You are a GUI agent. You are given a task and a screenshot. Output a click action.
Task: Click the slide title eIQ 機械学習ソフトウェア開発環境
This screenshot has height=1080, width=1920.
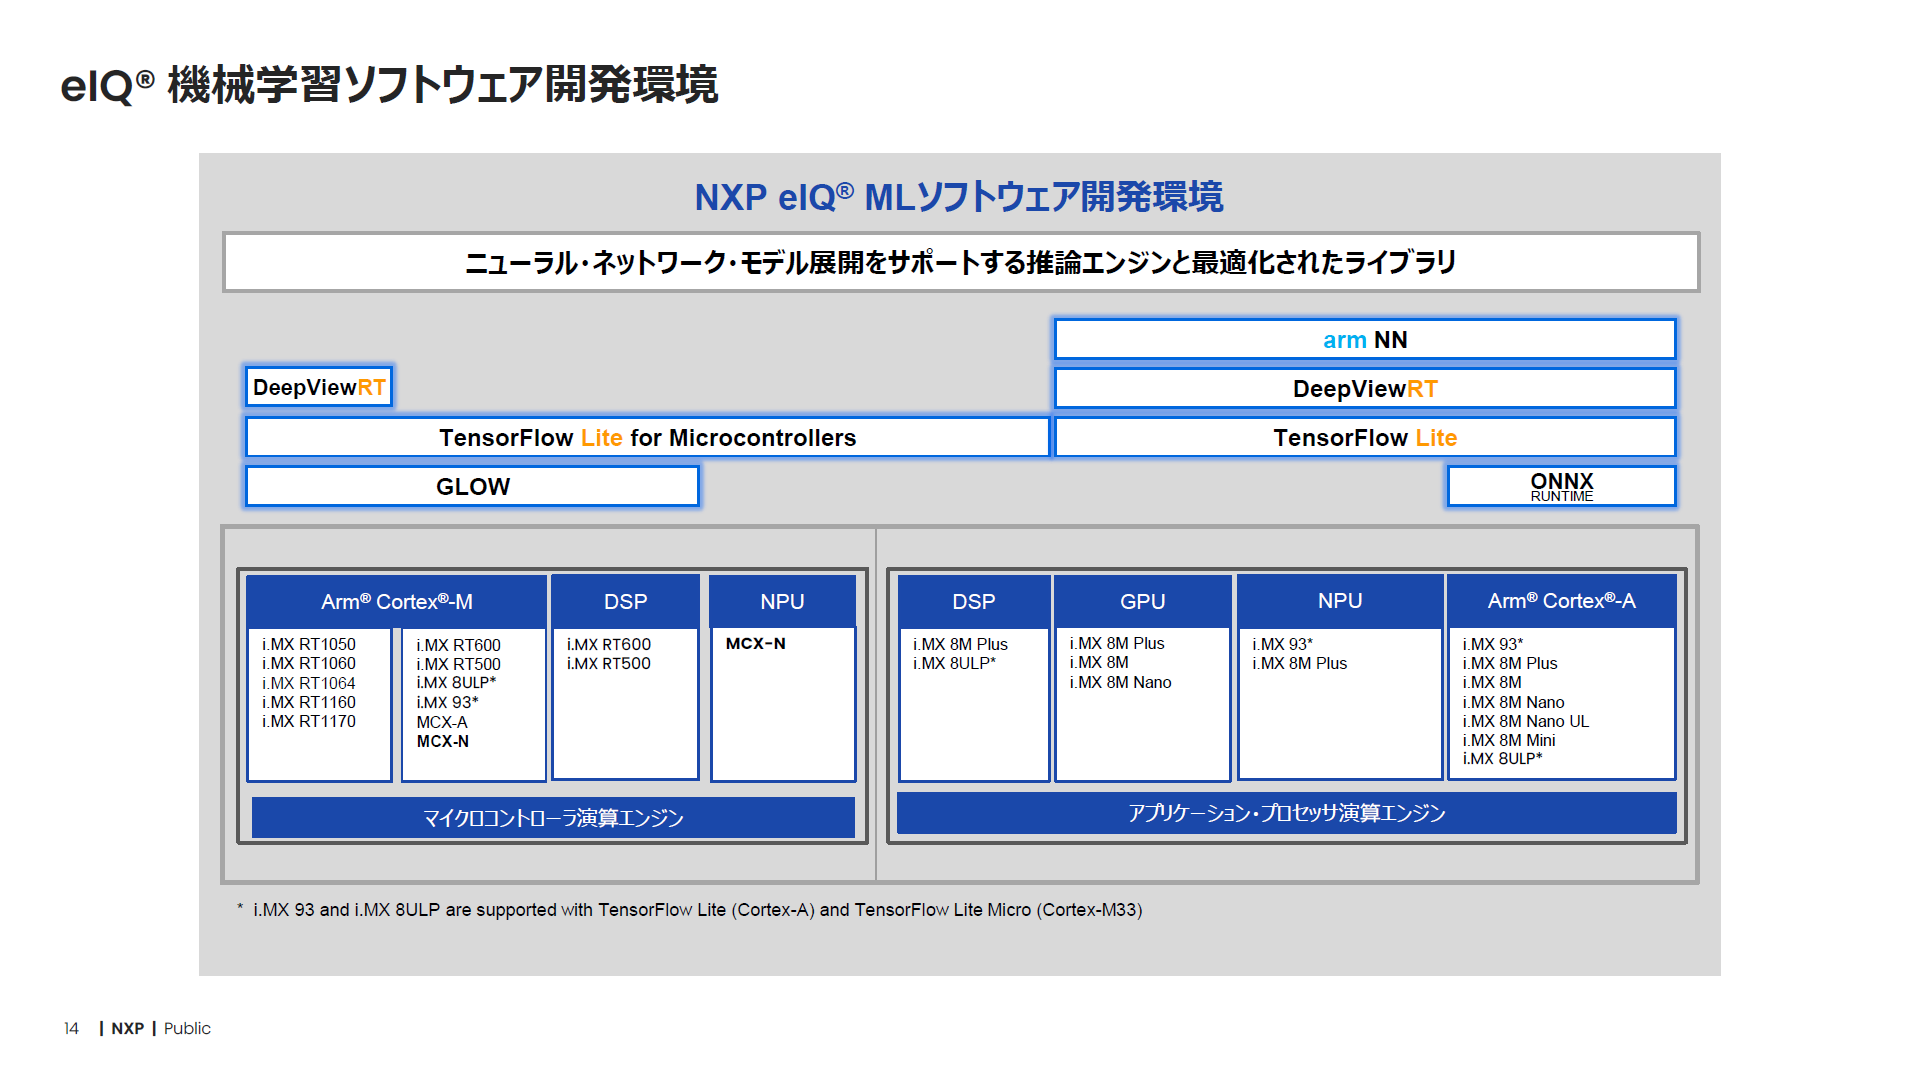(389, 84)
